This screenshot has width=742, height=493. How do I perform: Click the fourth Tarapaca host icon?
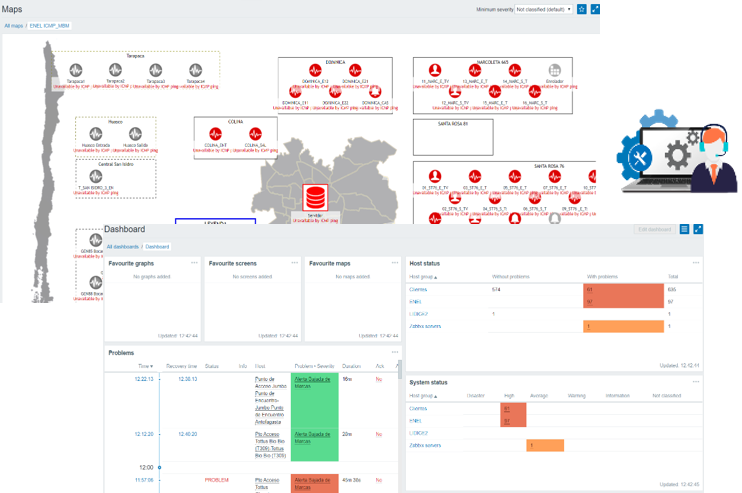(195, 70)
